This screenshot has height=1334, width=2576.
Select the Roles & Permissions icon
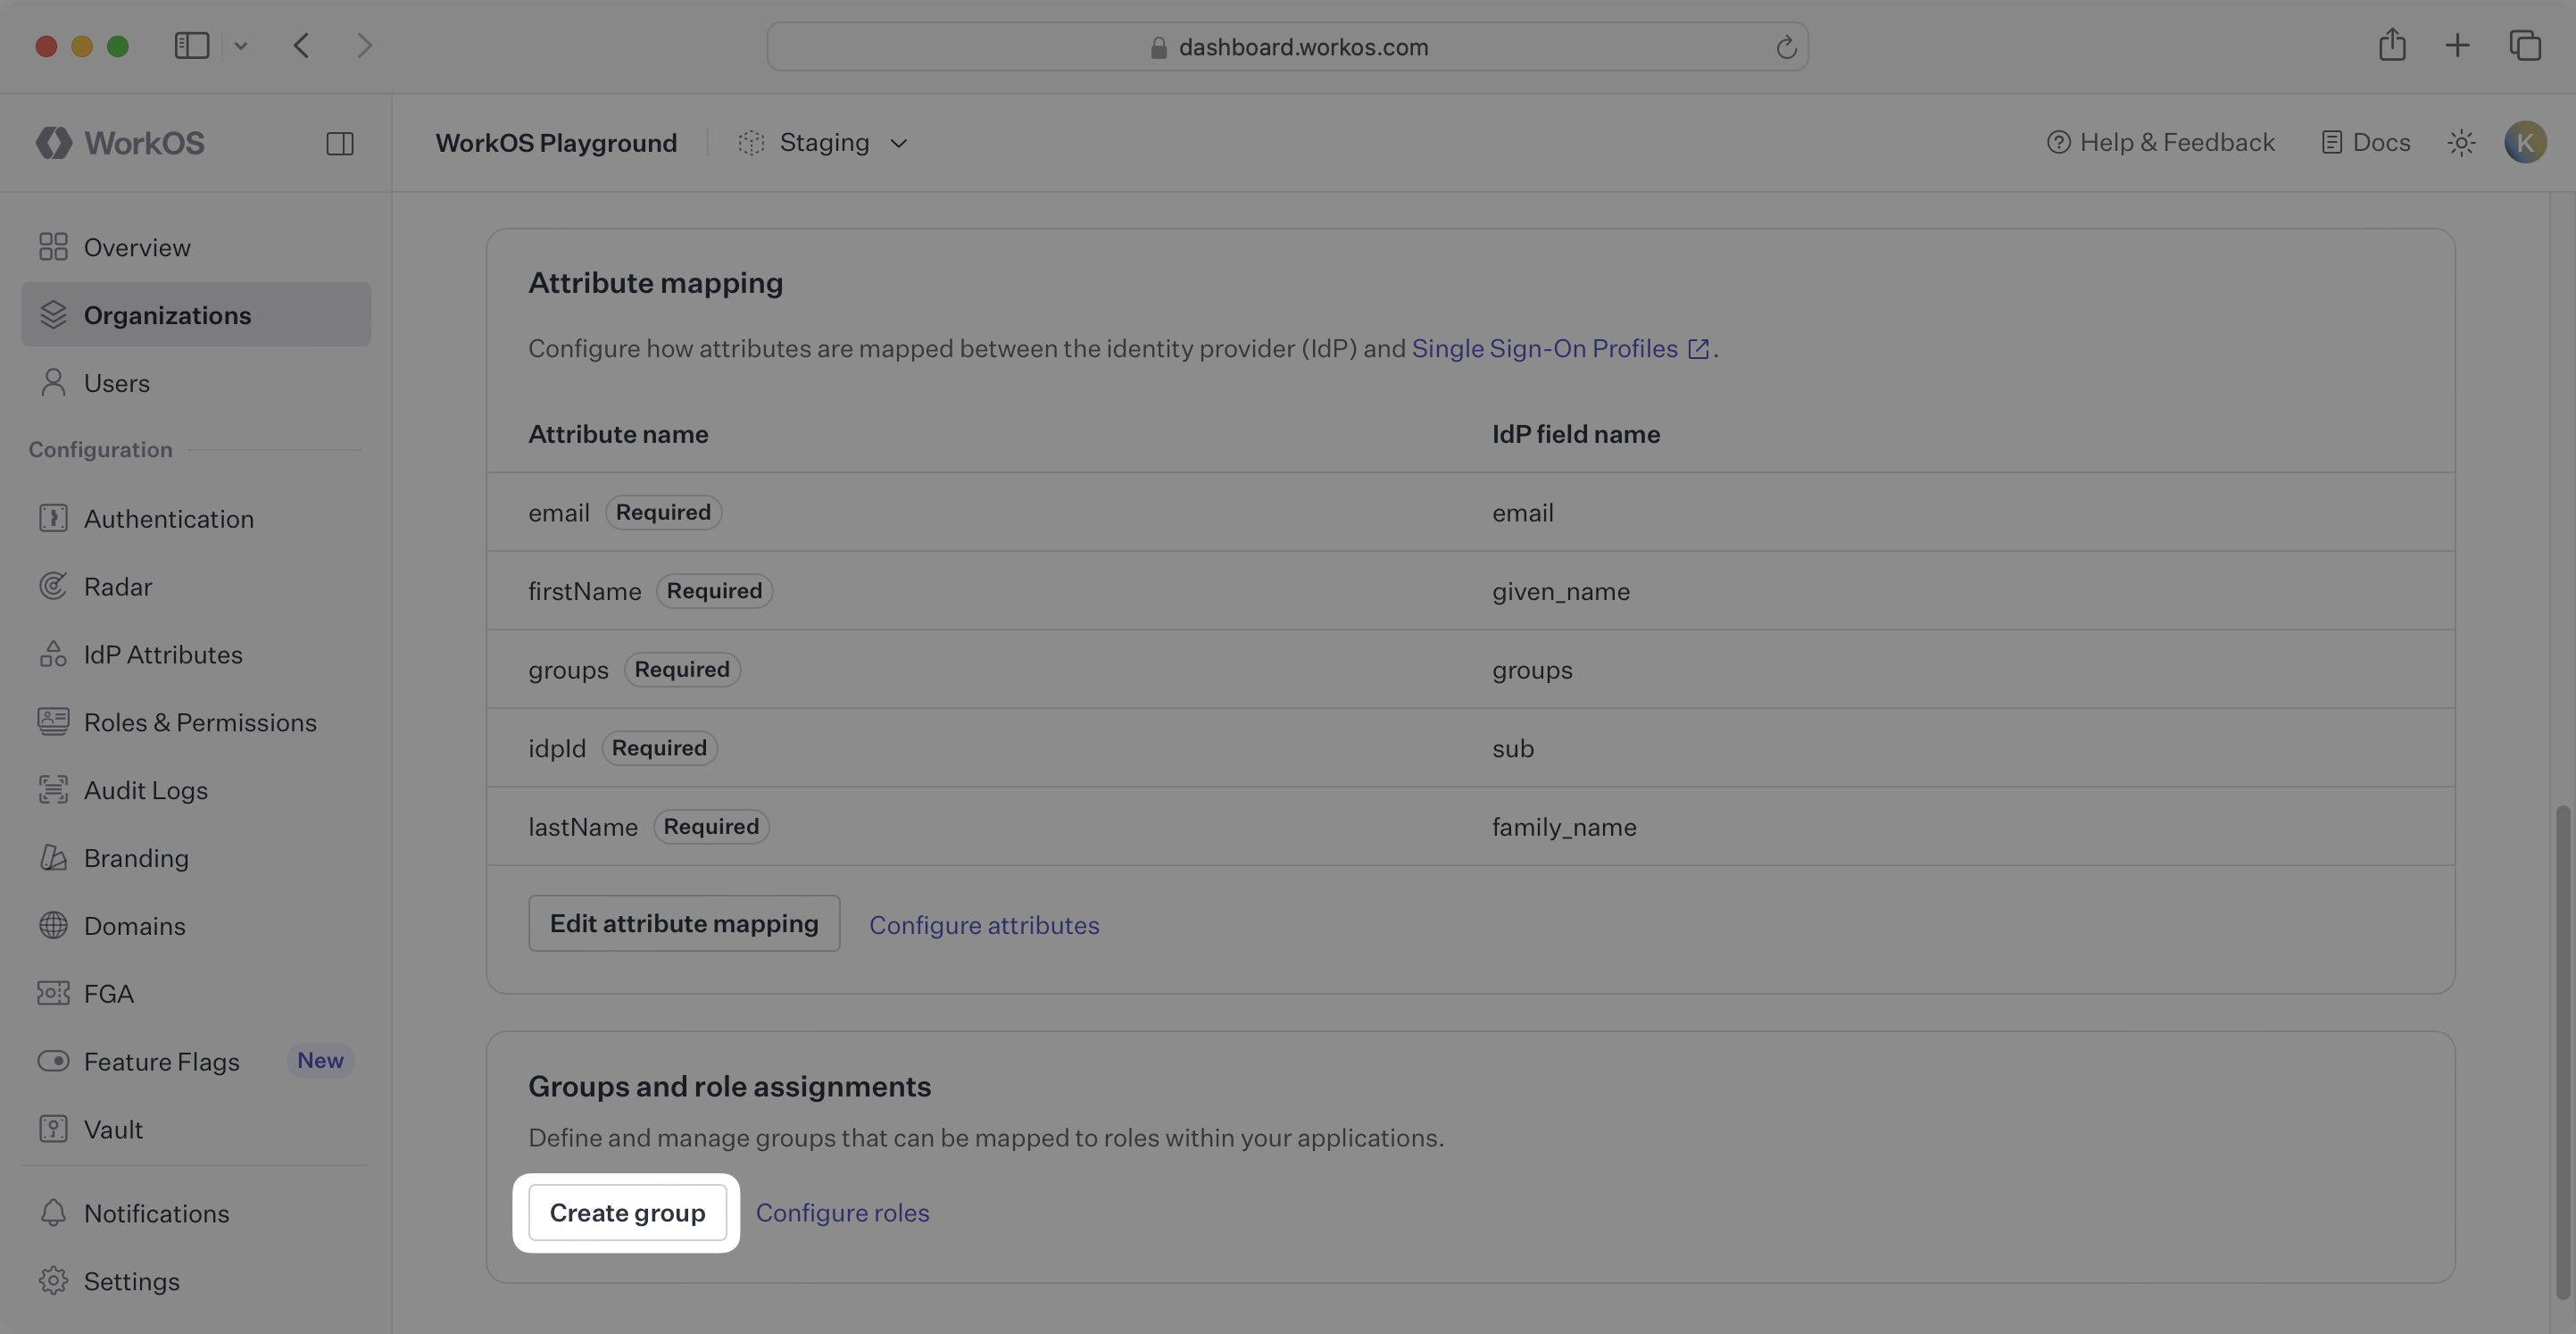(x=54, y=721)
